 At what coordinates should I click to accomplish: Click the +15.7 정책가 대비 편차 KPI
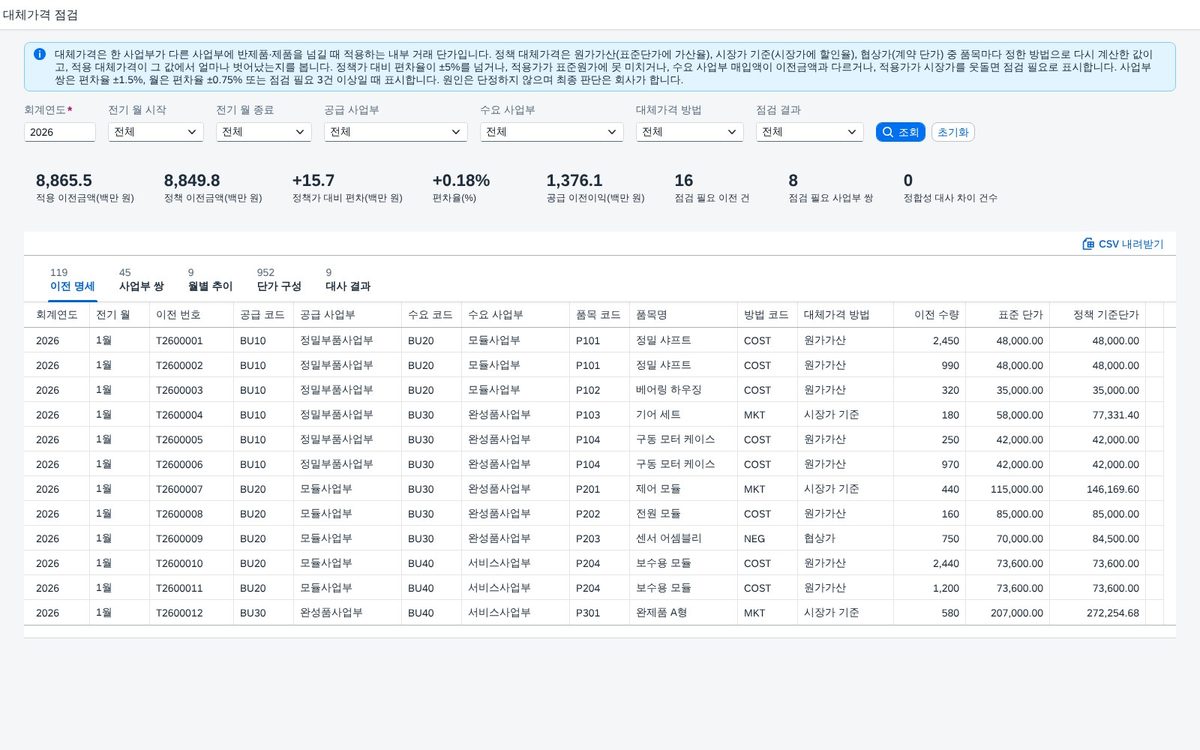[347, 187]
